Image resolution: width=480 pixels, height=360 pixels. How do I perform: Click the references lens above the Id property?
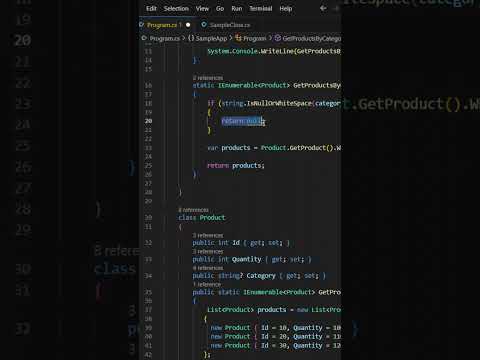click(208, 236)
